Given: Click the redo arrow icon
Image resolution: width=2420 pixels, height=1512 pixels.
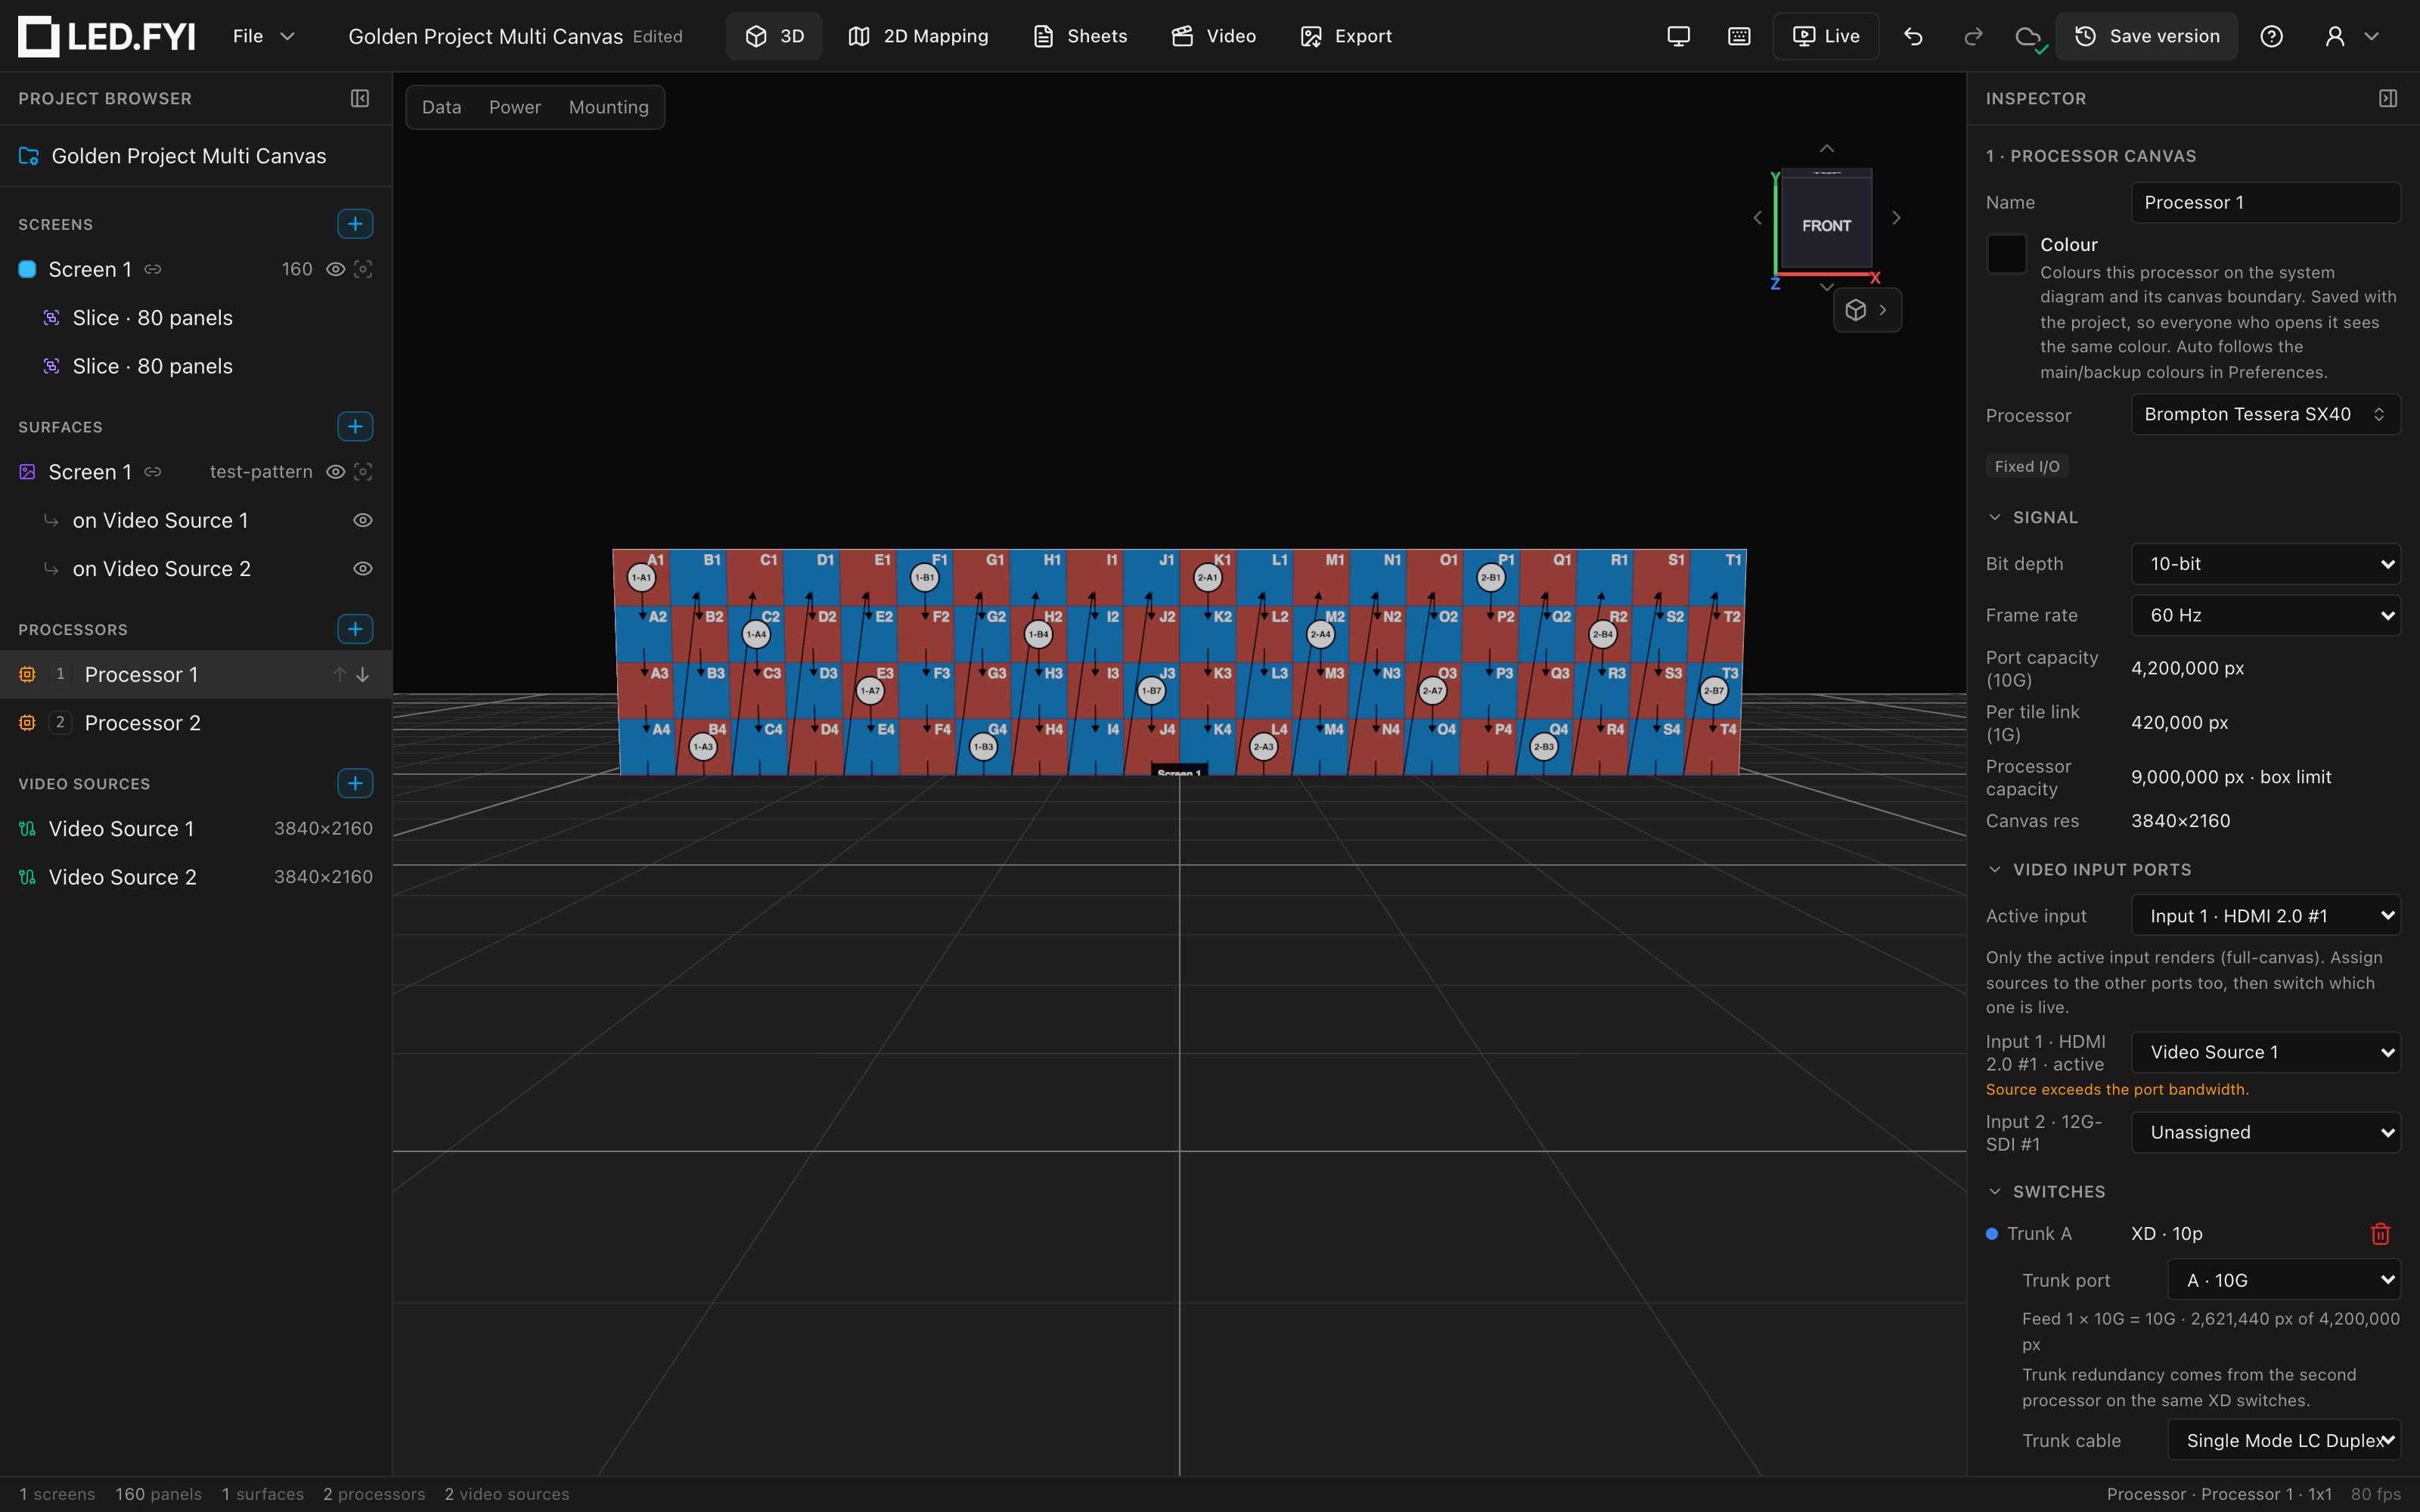Looking at the screenshot, I should [1973, 36].
